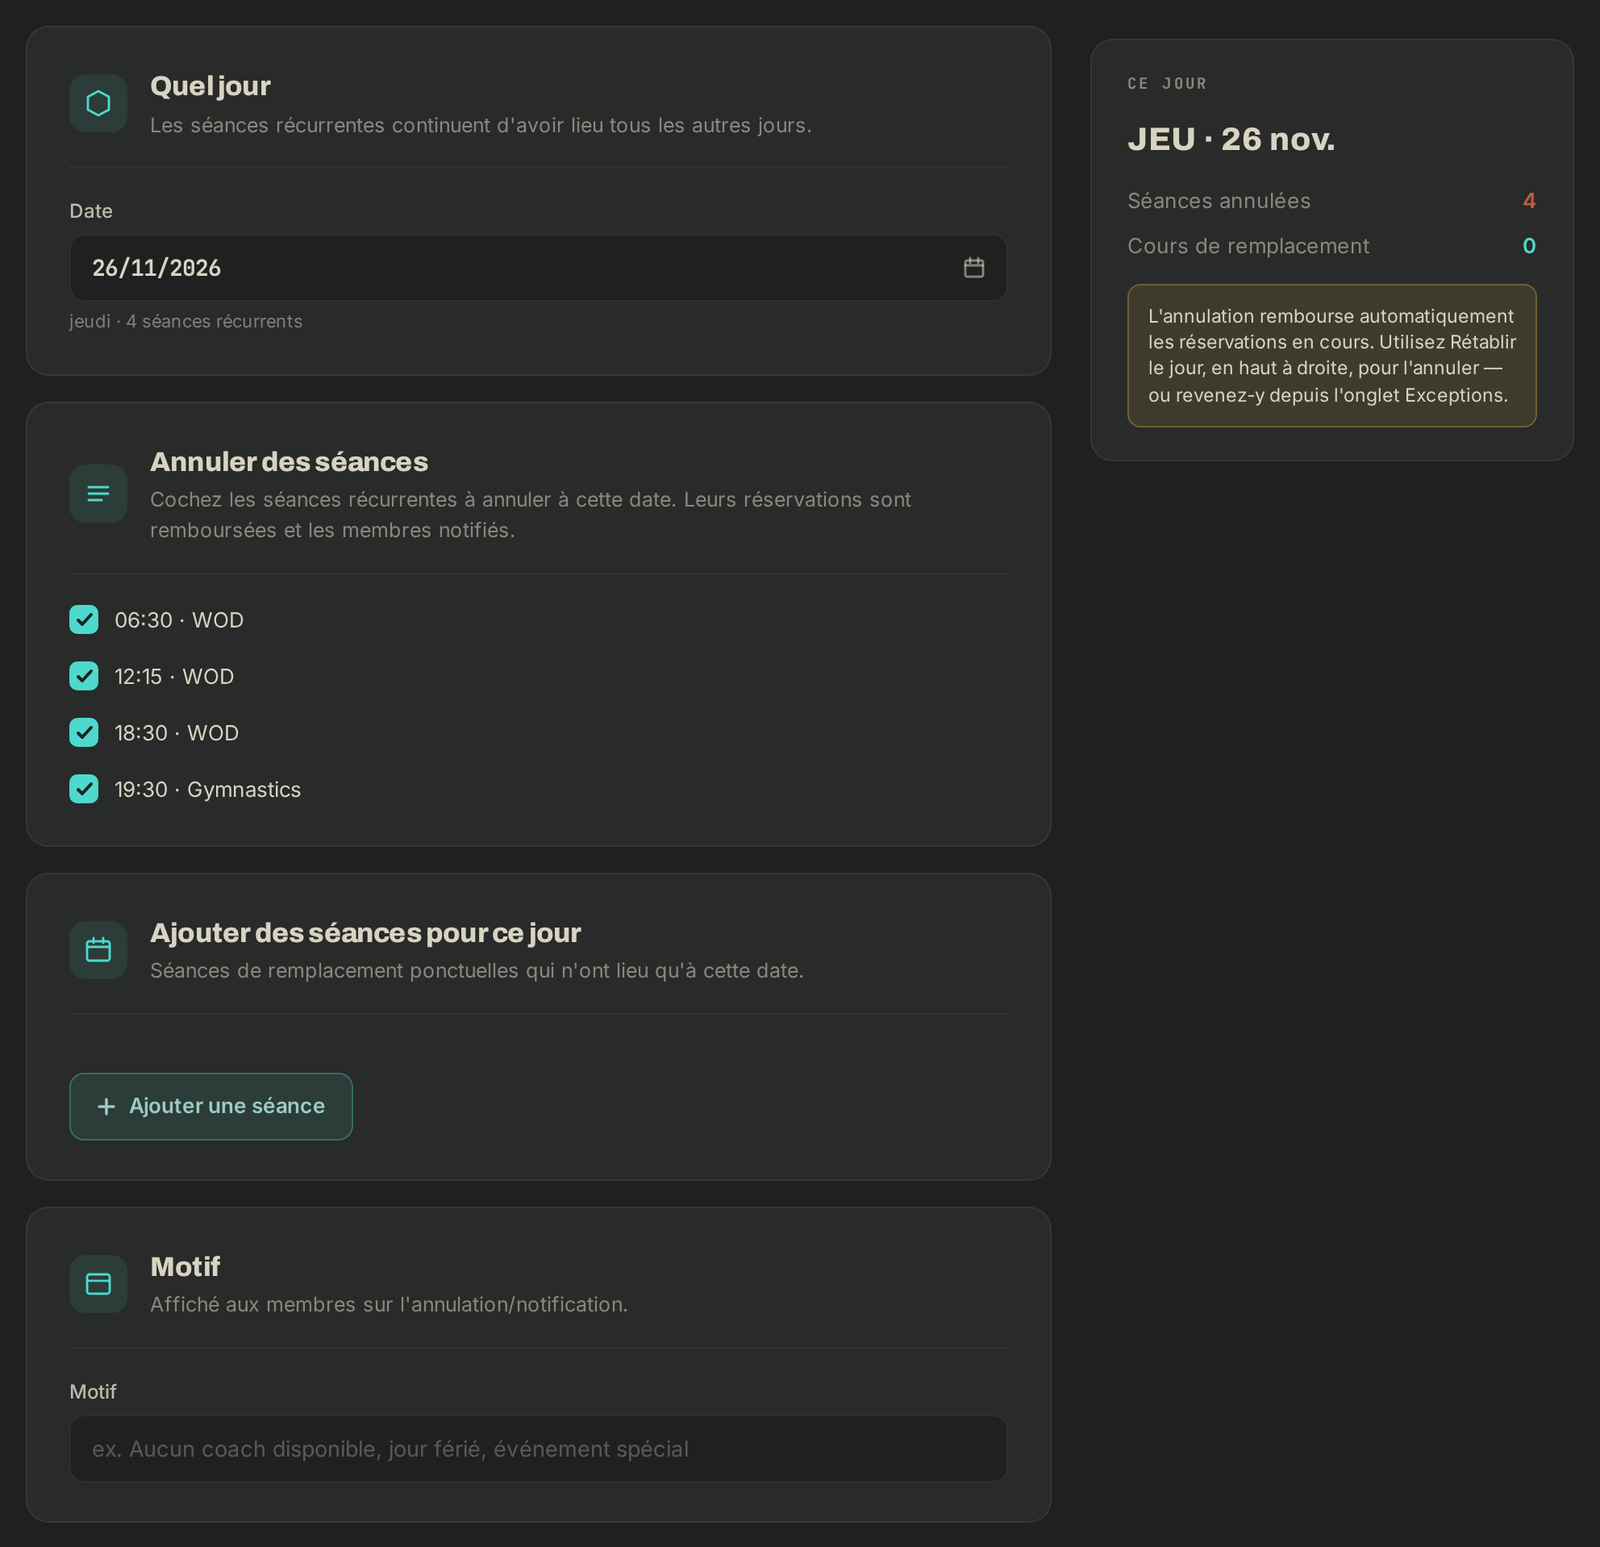The width and height of the screenshot is (1600, 1547).
Task: Click the list icon beside Annuler des séances
Action: (x=98, y=493)
